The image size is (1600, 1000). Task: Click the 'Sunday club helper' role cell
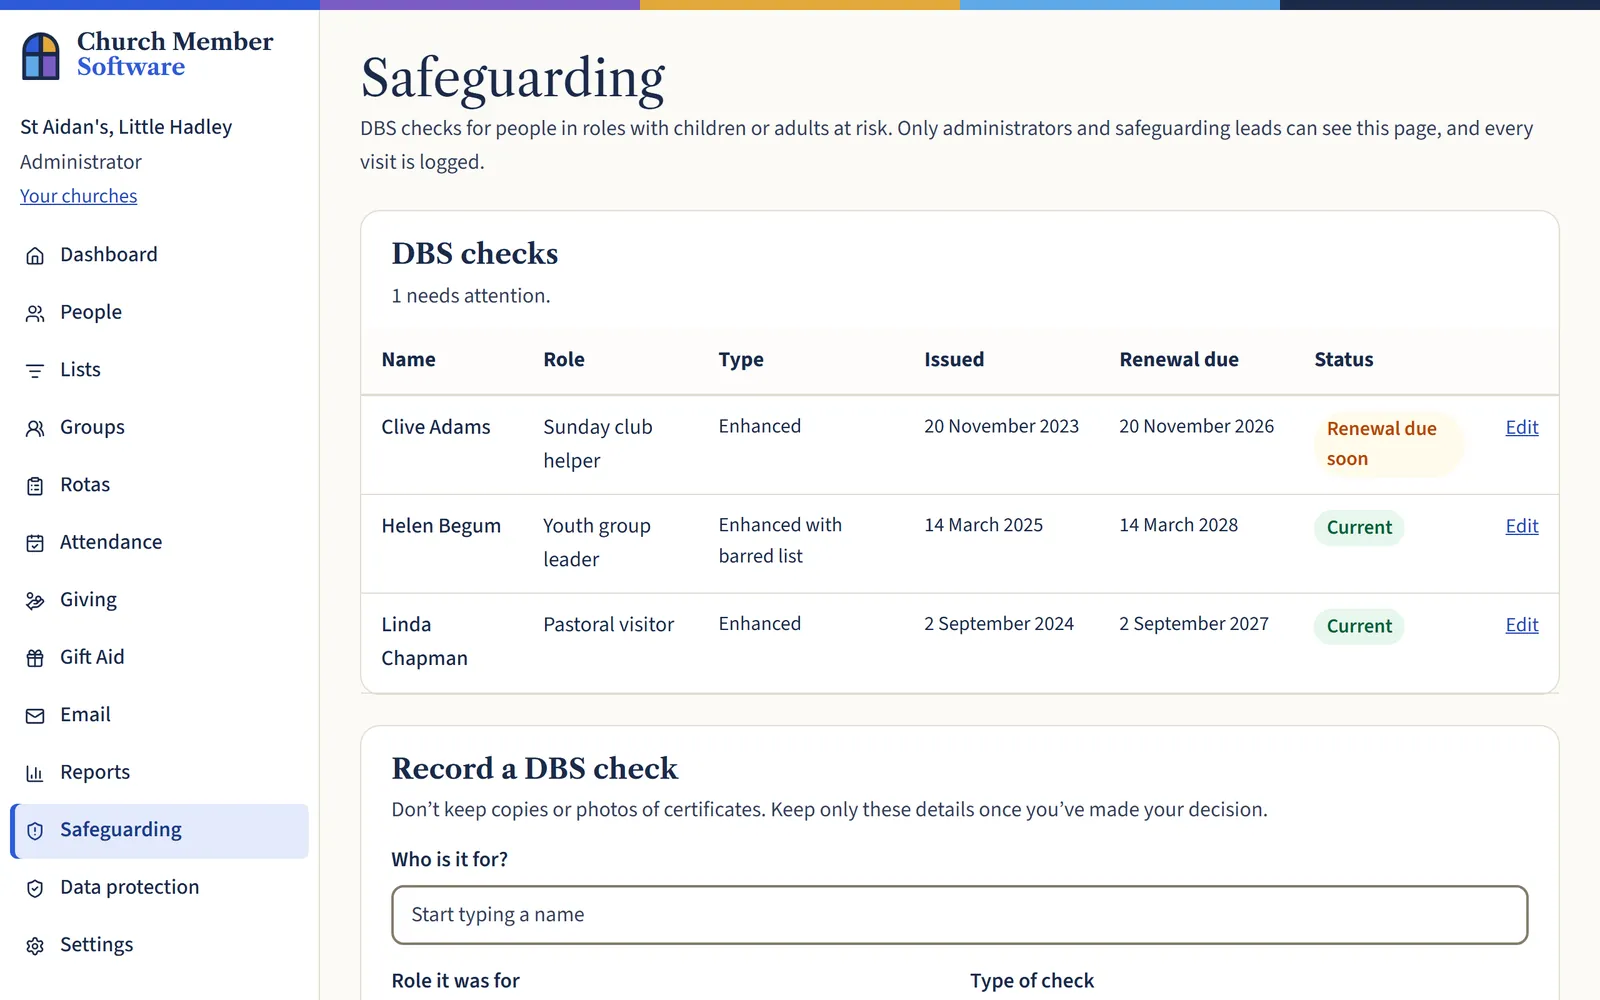[598, 444]
